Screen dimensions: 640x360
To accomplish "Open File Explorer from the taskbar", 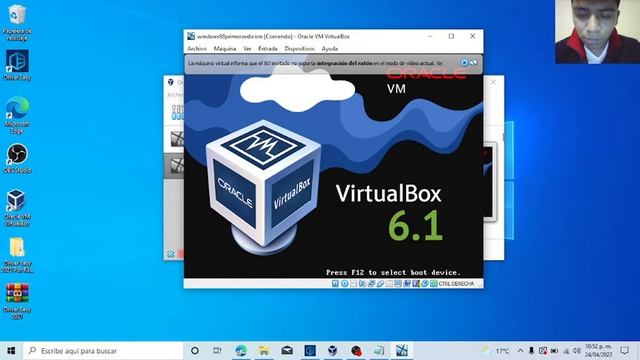I will click(264, 351).
